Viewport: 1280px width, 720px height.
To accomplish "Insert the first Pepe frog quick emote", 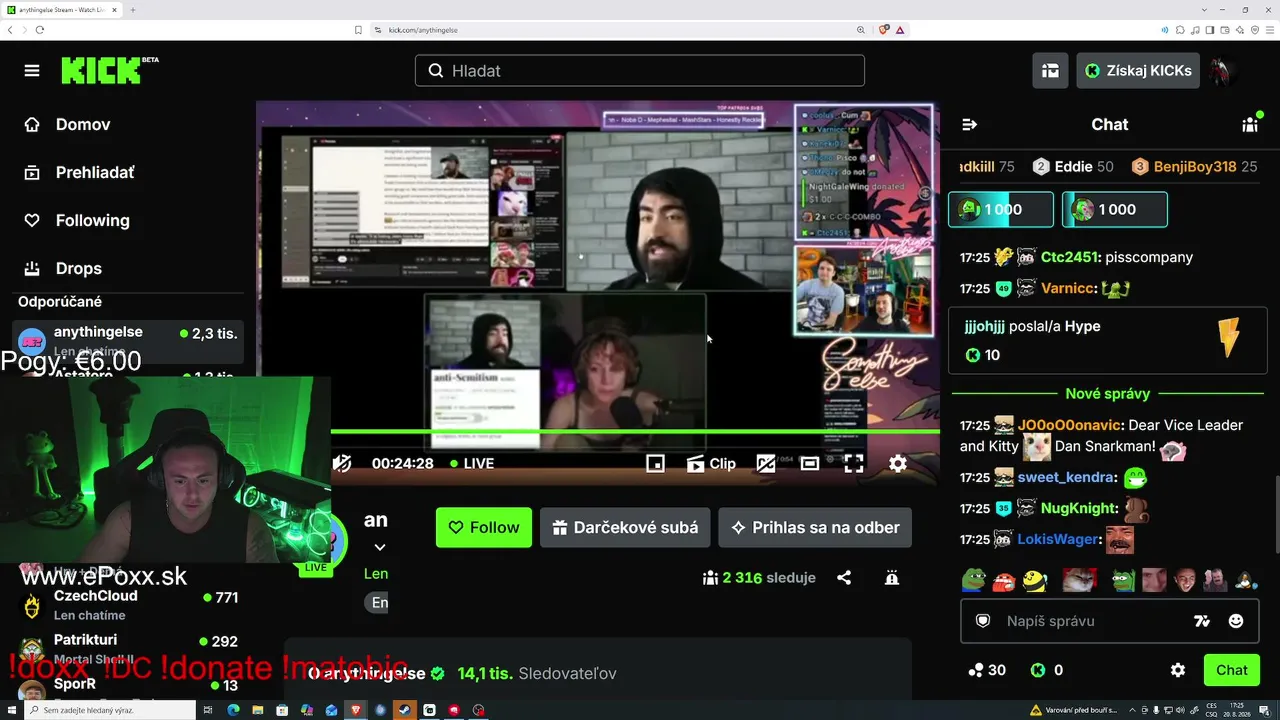I will pyautogui.click(x=974, y=580).
